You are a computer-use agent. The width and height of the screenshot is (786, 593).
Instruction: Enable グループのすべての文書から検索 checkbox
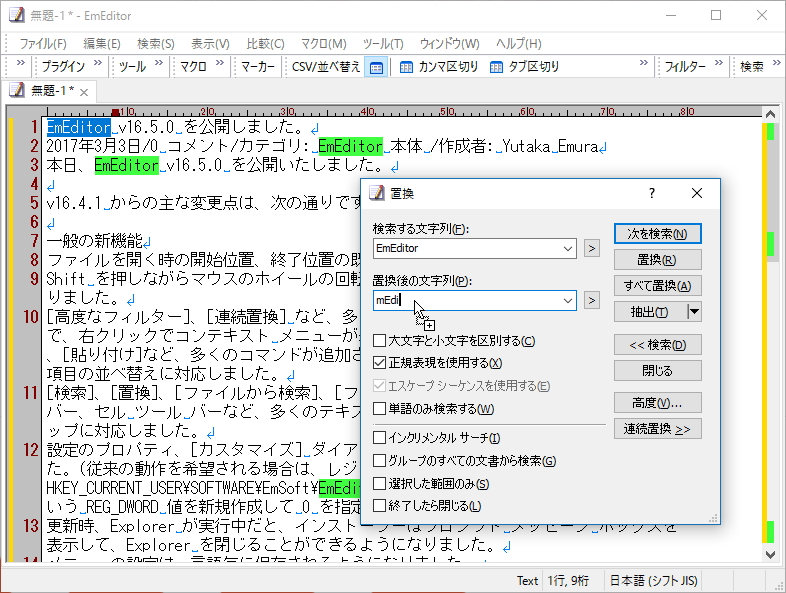[x=379, y=460]
